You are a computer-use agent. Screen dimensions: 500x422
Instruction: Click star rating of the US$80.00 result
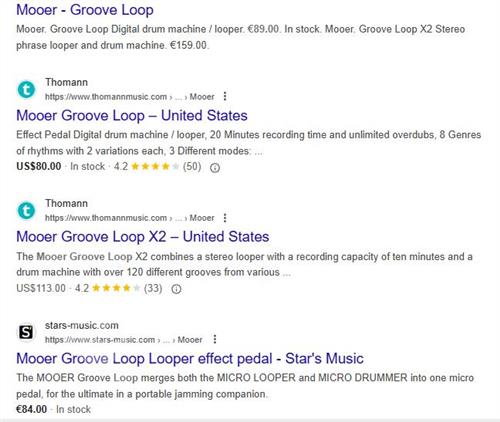155,166
